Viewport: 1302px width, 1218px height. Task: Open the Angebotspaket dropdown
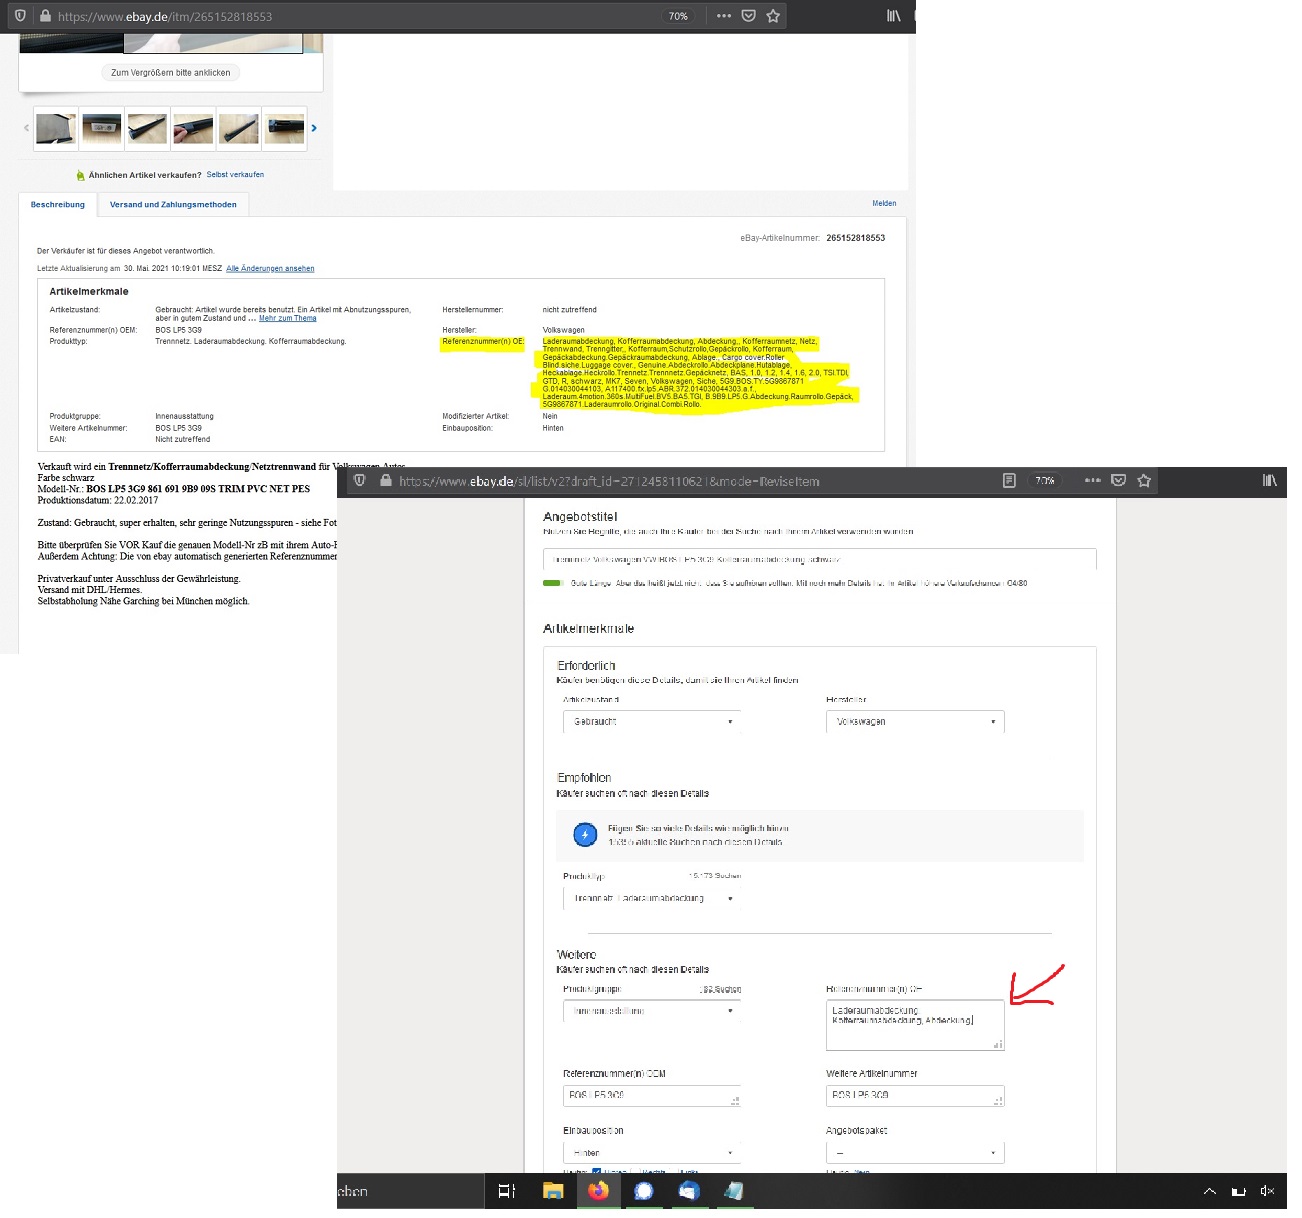(915, 1153)
